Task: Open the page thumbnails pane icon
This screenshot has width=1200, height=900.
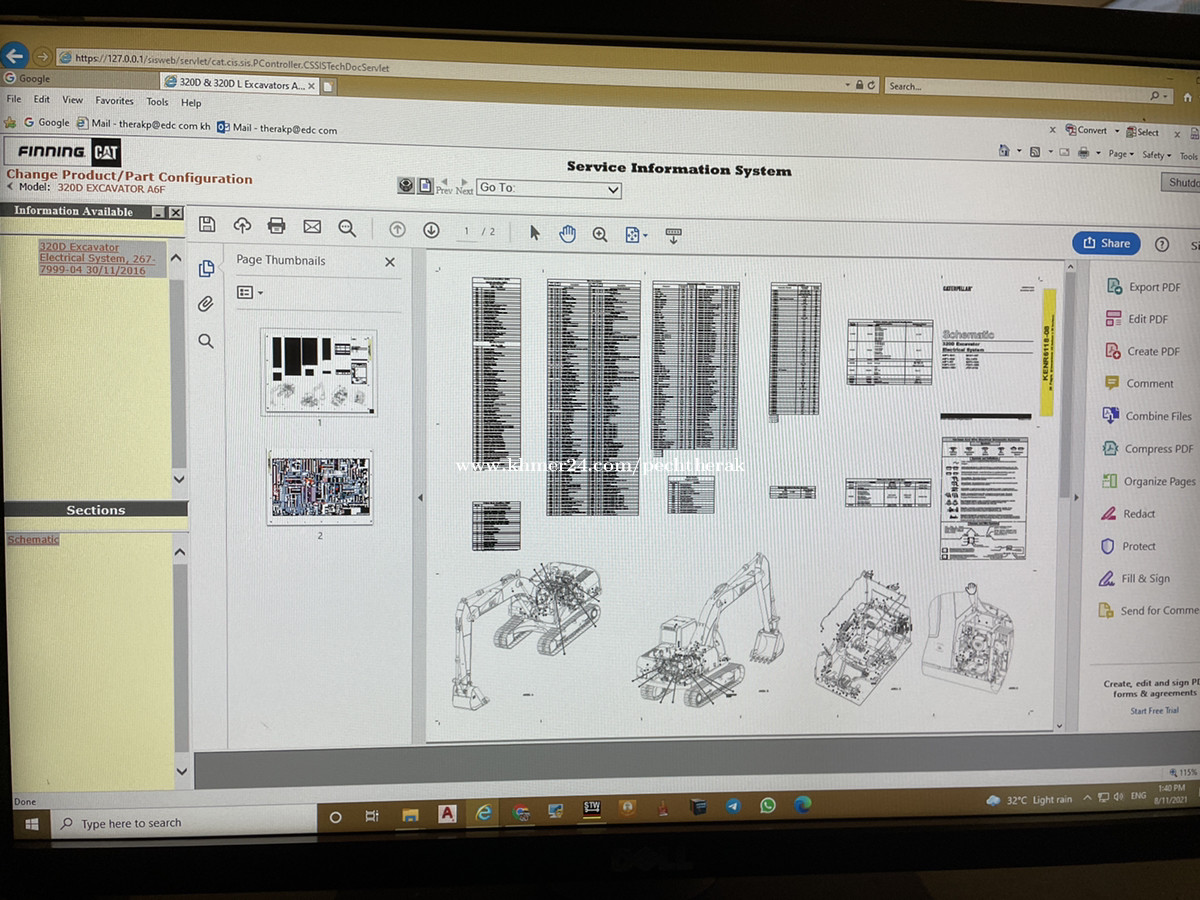Action: [206, 269]
